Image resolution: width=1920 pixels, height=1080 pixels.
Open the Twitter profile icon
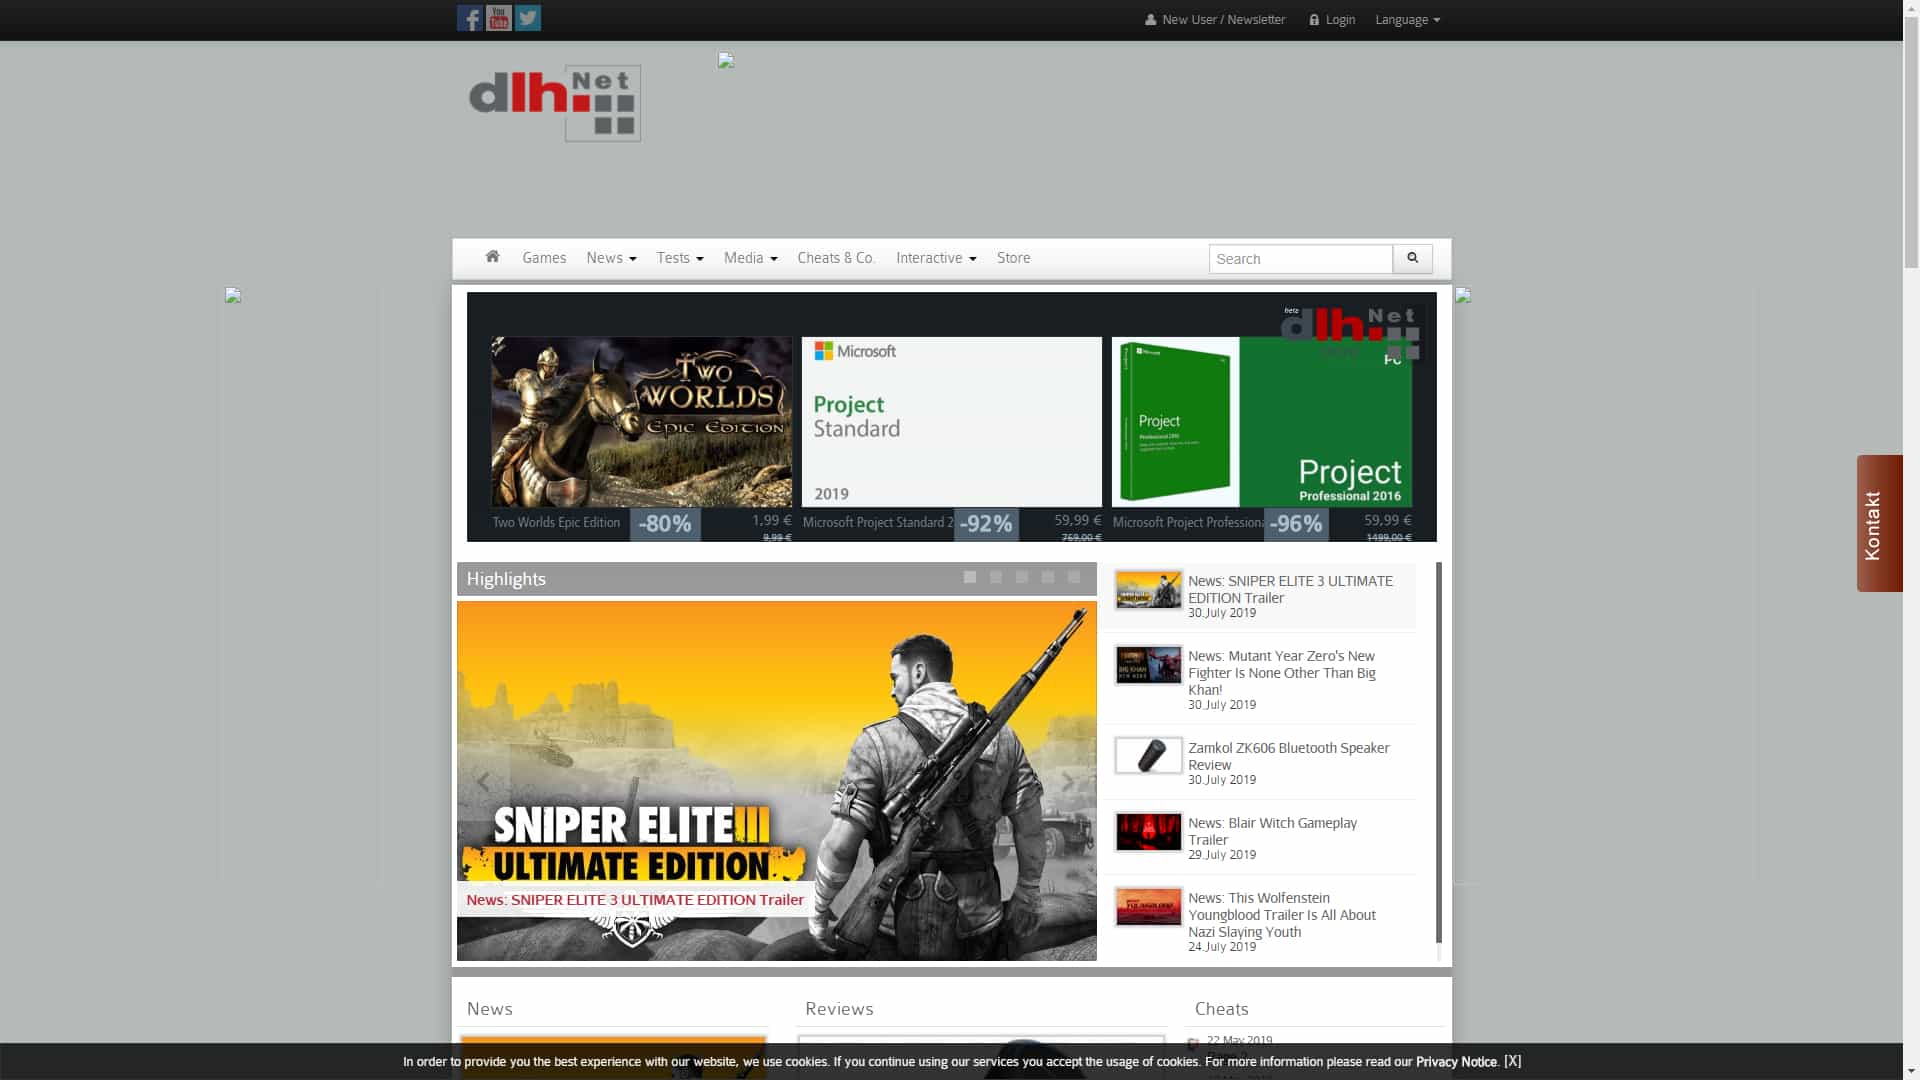527,17
